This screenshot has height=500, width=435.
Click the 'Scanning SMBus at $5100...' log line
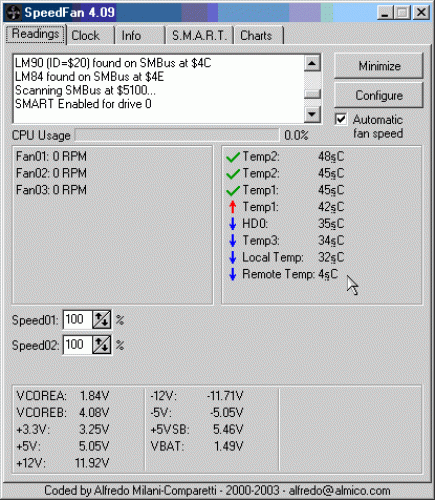click(x=85, y=91)
